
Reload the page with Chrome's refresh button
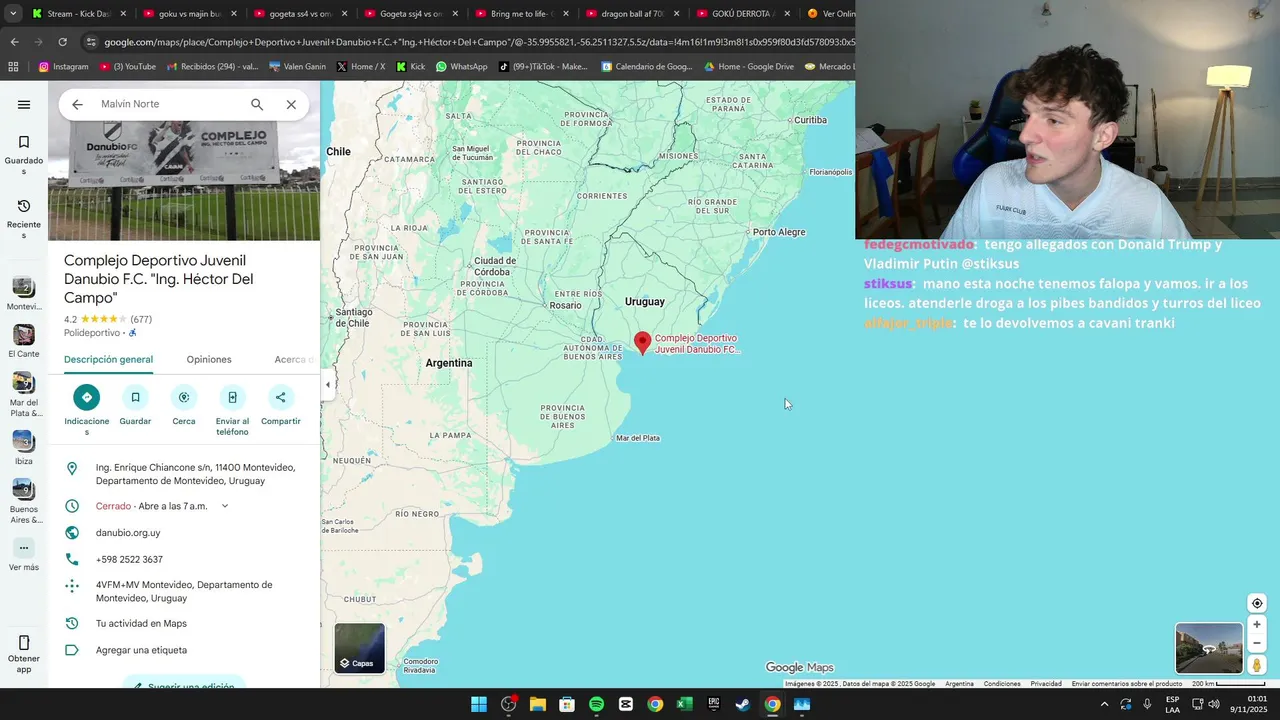click(62, 42)
